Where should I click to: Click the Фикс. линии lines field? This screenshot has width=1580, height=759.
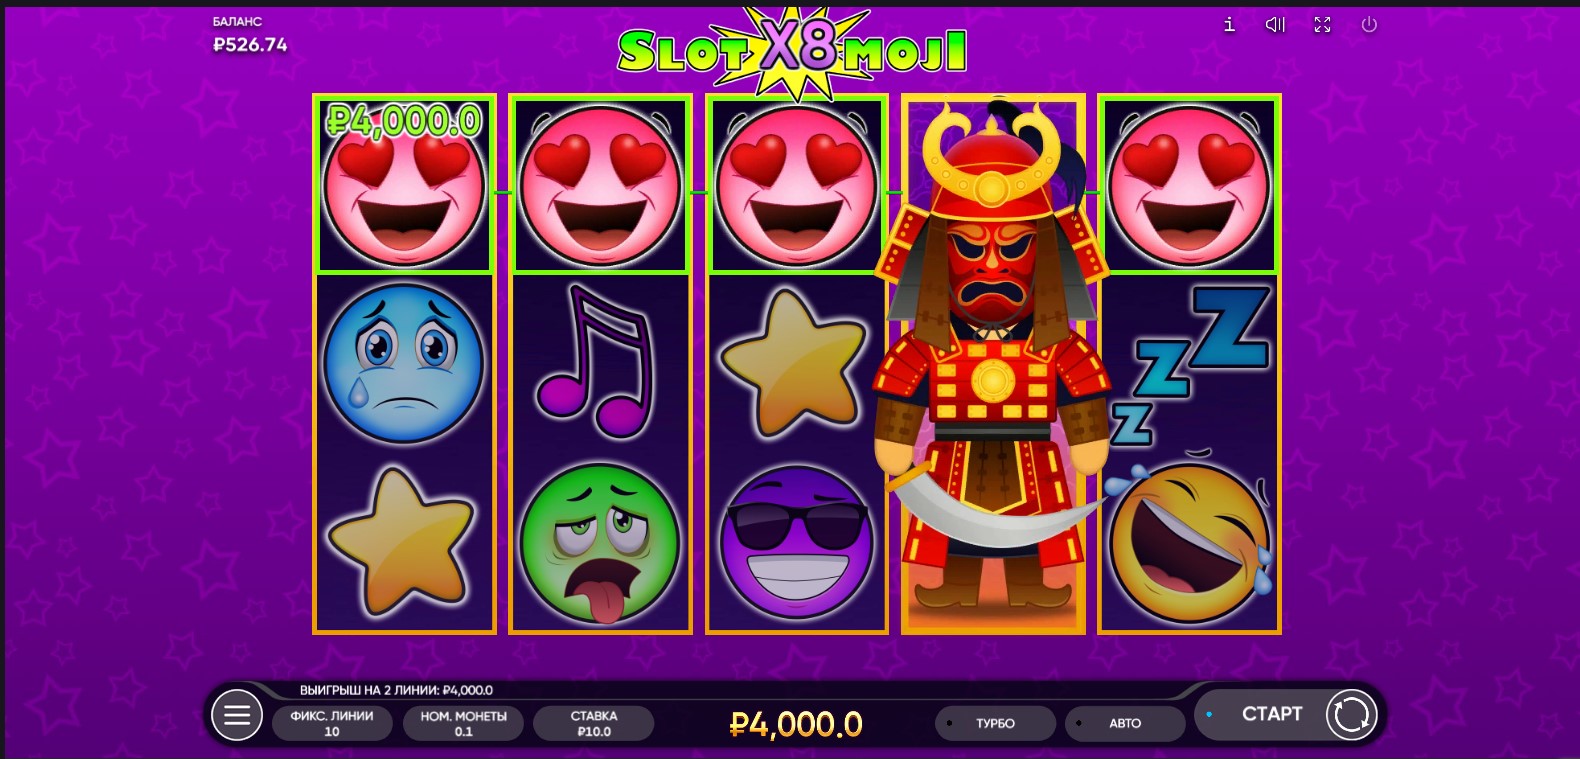(x=332, y=723)
